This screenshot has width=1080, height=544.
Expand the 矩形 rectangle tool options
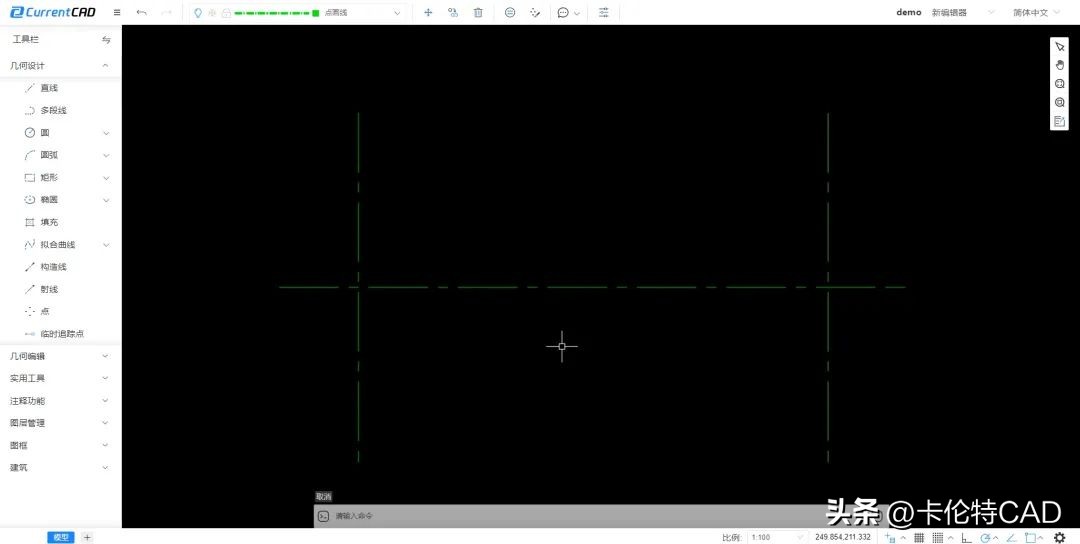(x=106, y=178)
